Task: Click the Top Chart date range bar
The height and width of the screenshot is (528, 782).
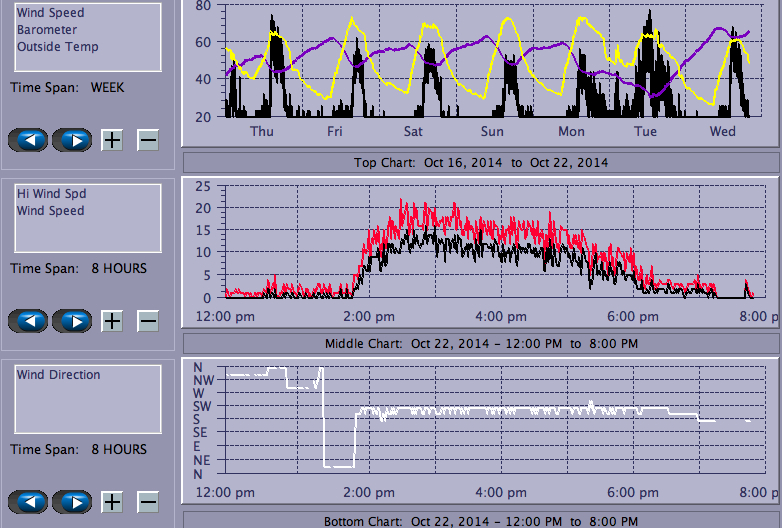Action: pyautogui.click(x=480, y=162)
